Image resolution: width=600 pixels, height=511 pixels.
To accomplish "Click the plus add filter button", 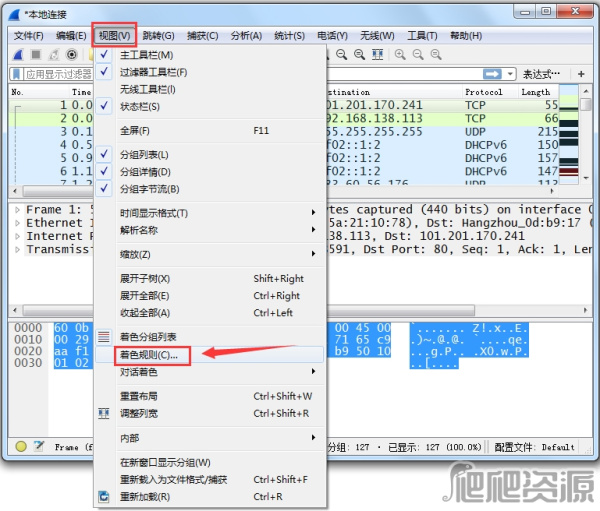I will 581,74.
